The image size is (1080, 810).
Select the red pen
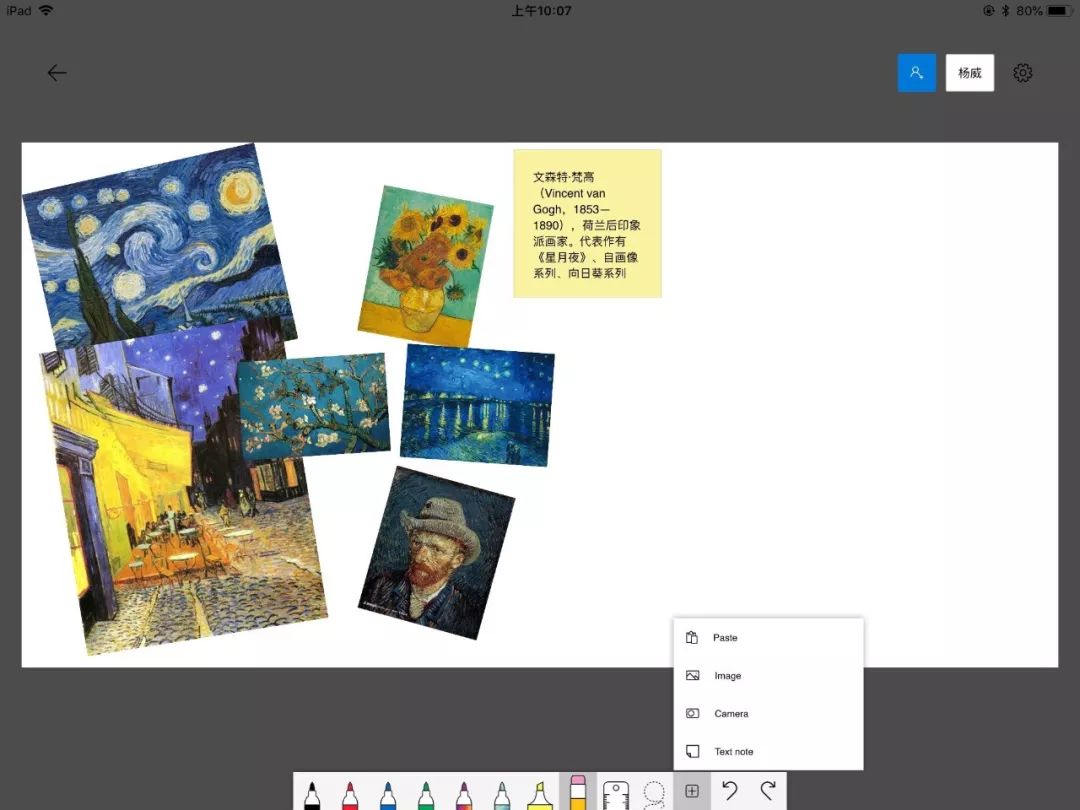[x=350, y=794]
